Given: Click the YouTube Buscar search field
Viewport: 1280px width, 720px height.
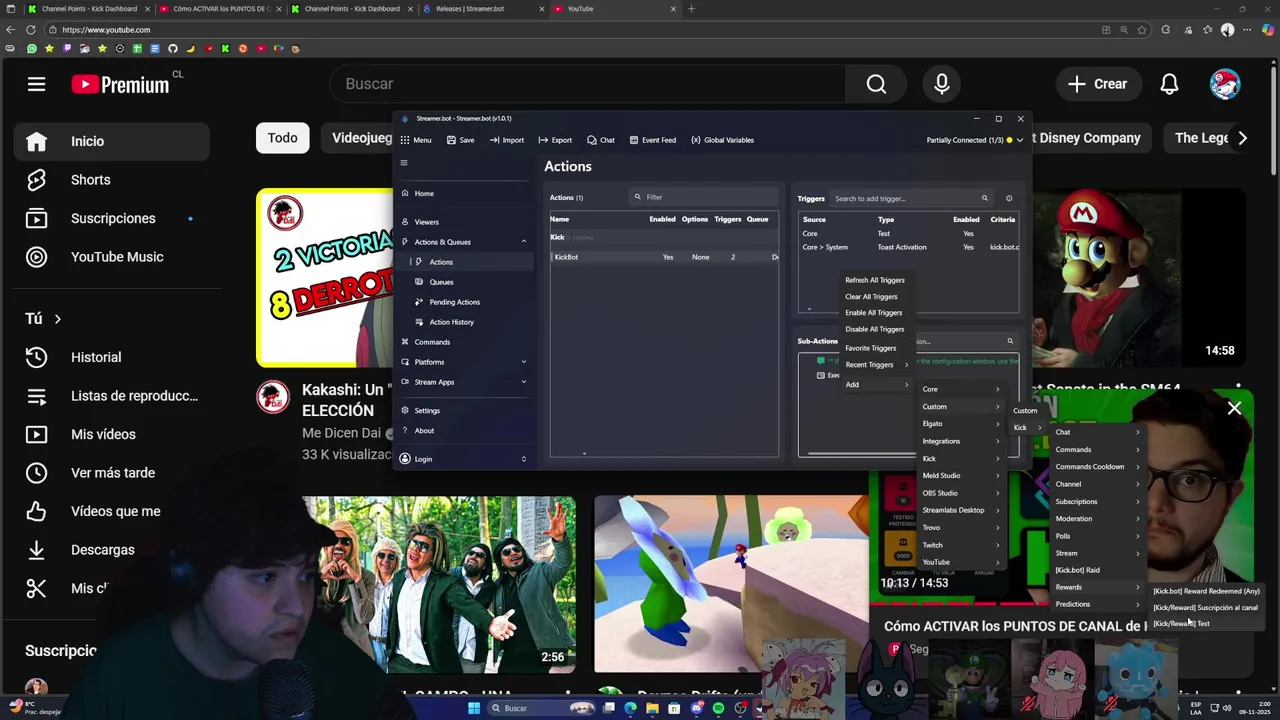Looking at the screenshot, I should (x=588, y=84).
